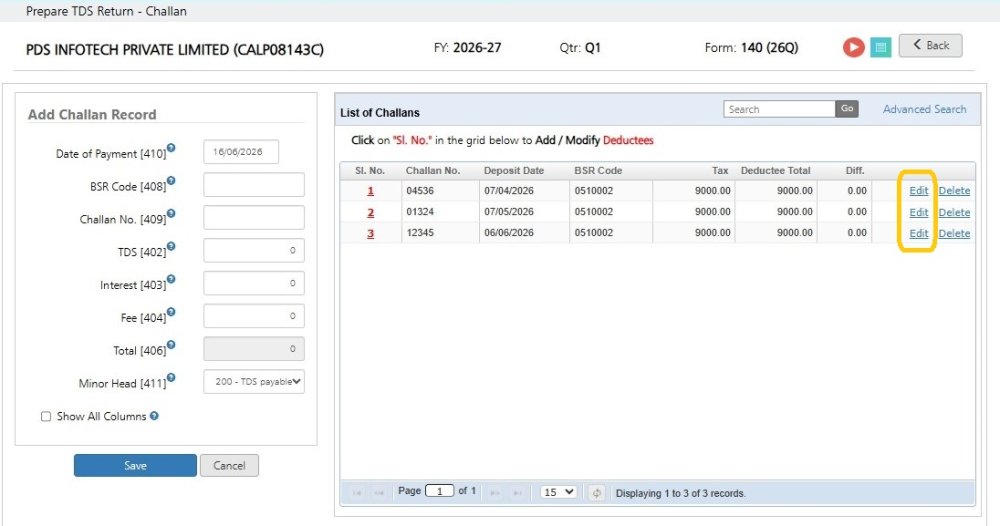Click help icon next to Total [406]

coord(171,345)
